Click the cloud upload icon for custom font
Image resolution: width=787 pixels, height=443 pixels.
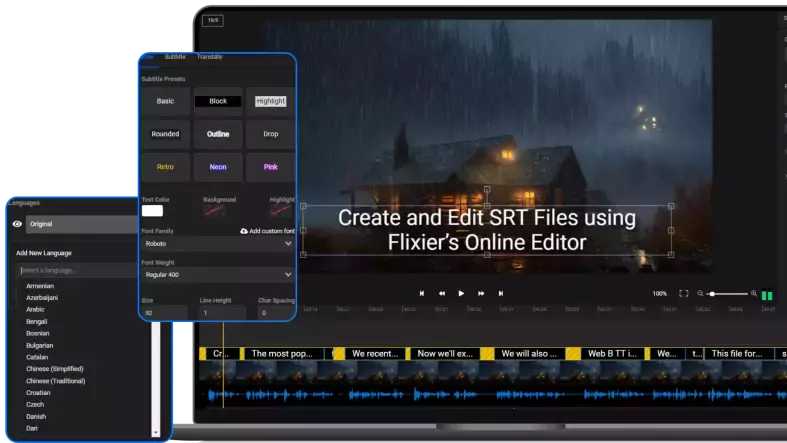tap(245, 231)
